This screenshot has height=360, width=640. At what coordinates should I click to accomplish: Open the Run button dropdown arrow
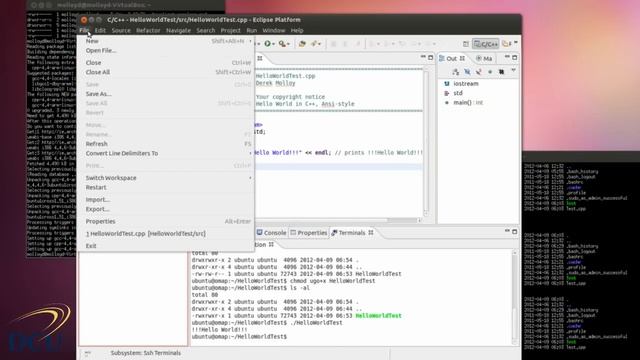pos(273,44)
